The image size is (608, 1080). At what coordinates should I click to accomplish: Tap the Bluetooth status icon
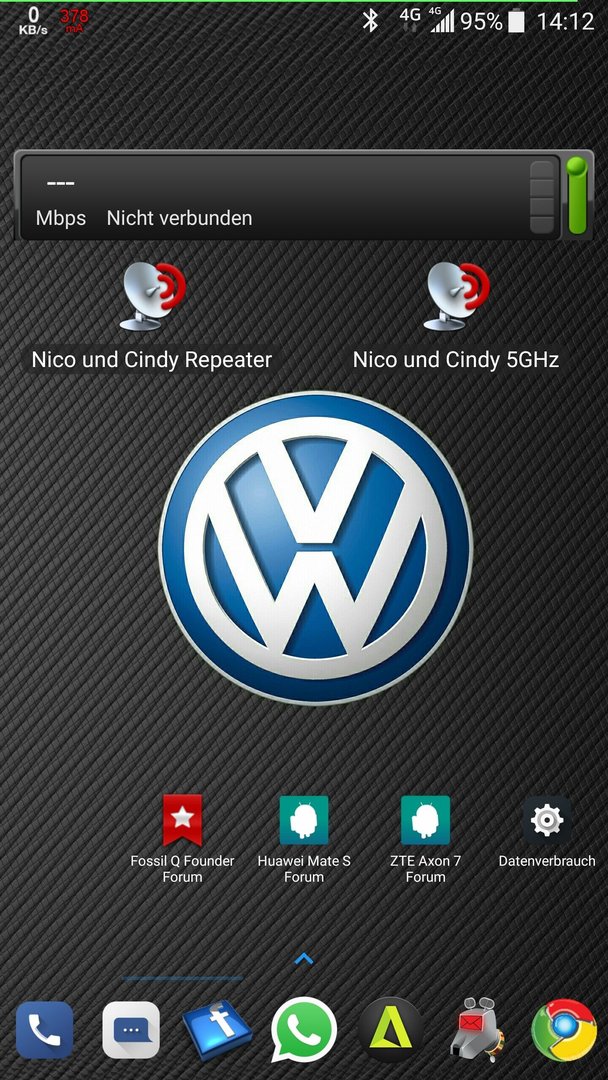click(370, 21)
